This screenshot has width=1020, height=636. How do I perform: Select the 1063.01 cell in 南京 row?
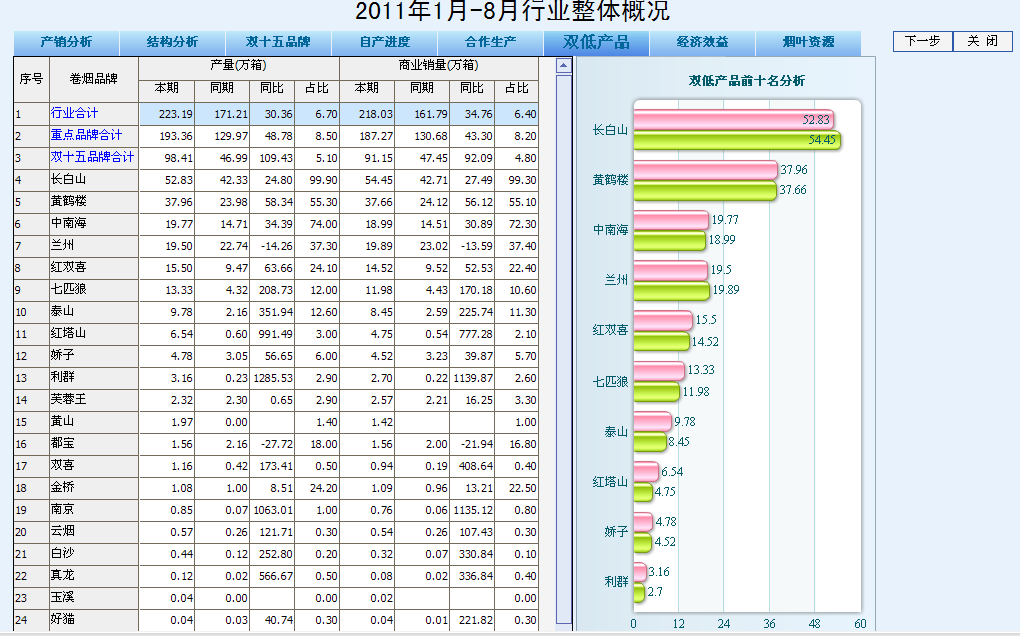coord(272,510)
